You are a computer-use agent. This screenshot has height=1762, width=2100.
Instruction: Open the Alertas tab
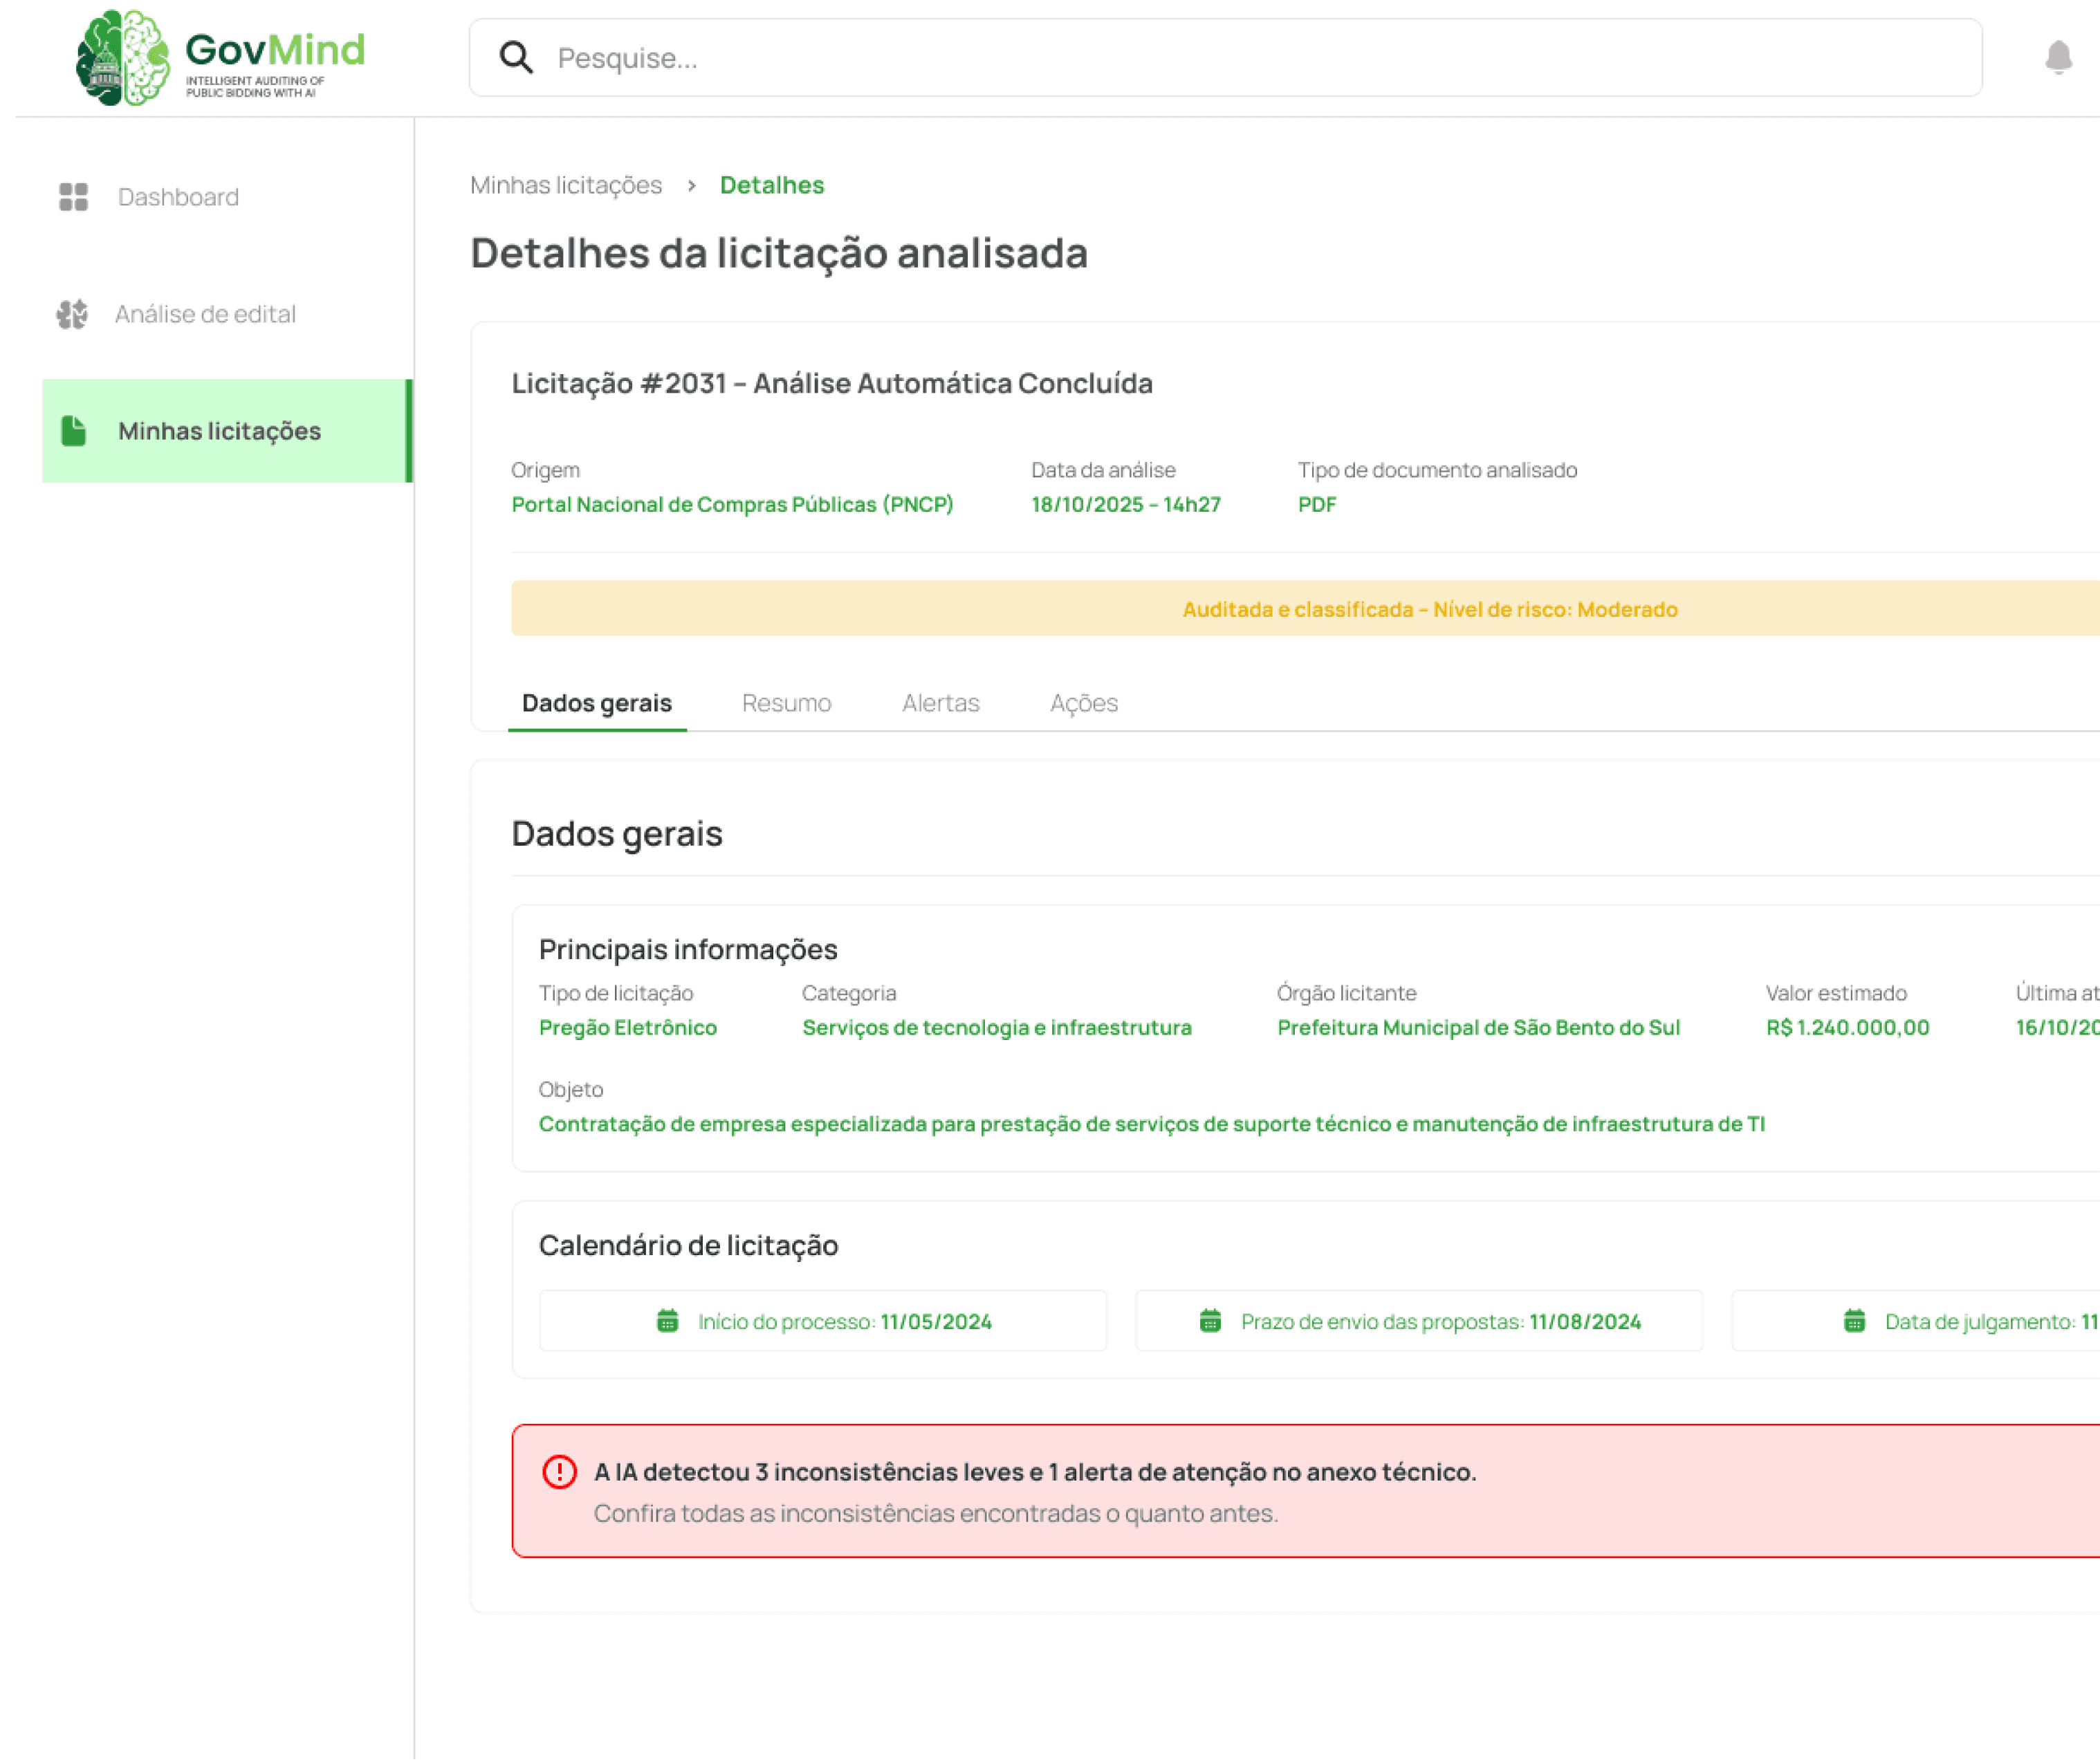[x=940, y=703]
